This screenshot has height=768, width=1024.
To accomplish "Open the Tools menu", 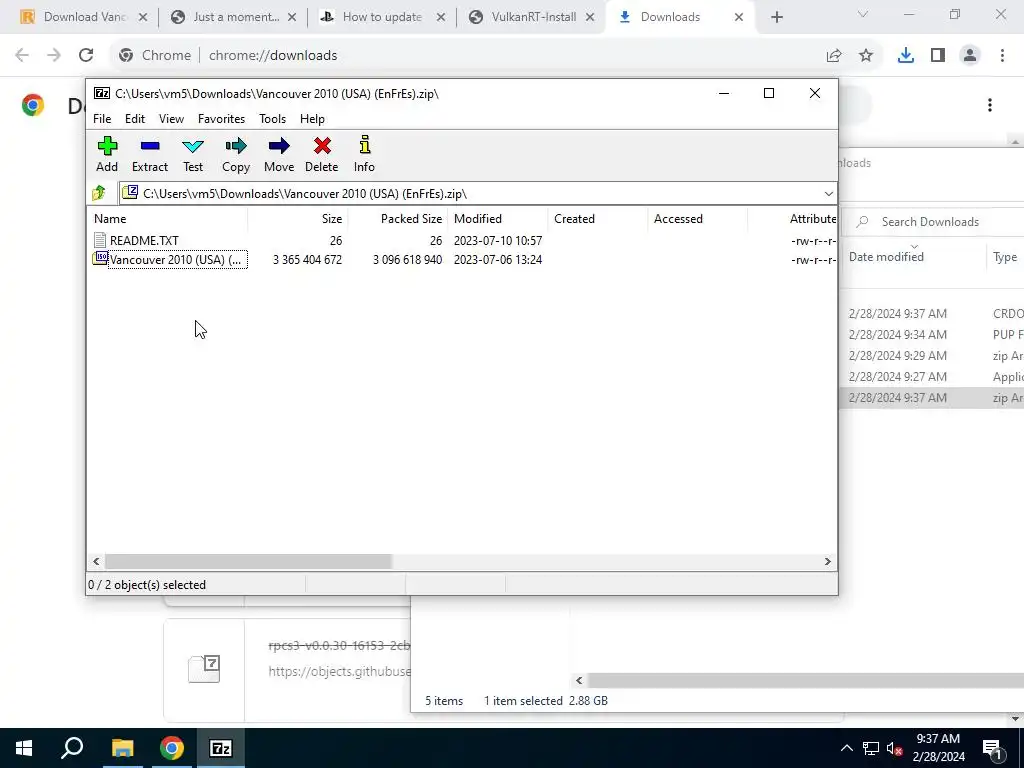I will (x=272, y=119).
